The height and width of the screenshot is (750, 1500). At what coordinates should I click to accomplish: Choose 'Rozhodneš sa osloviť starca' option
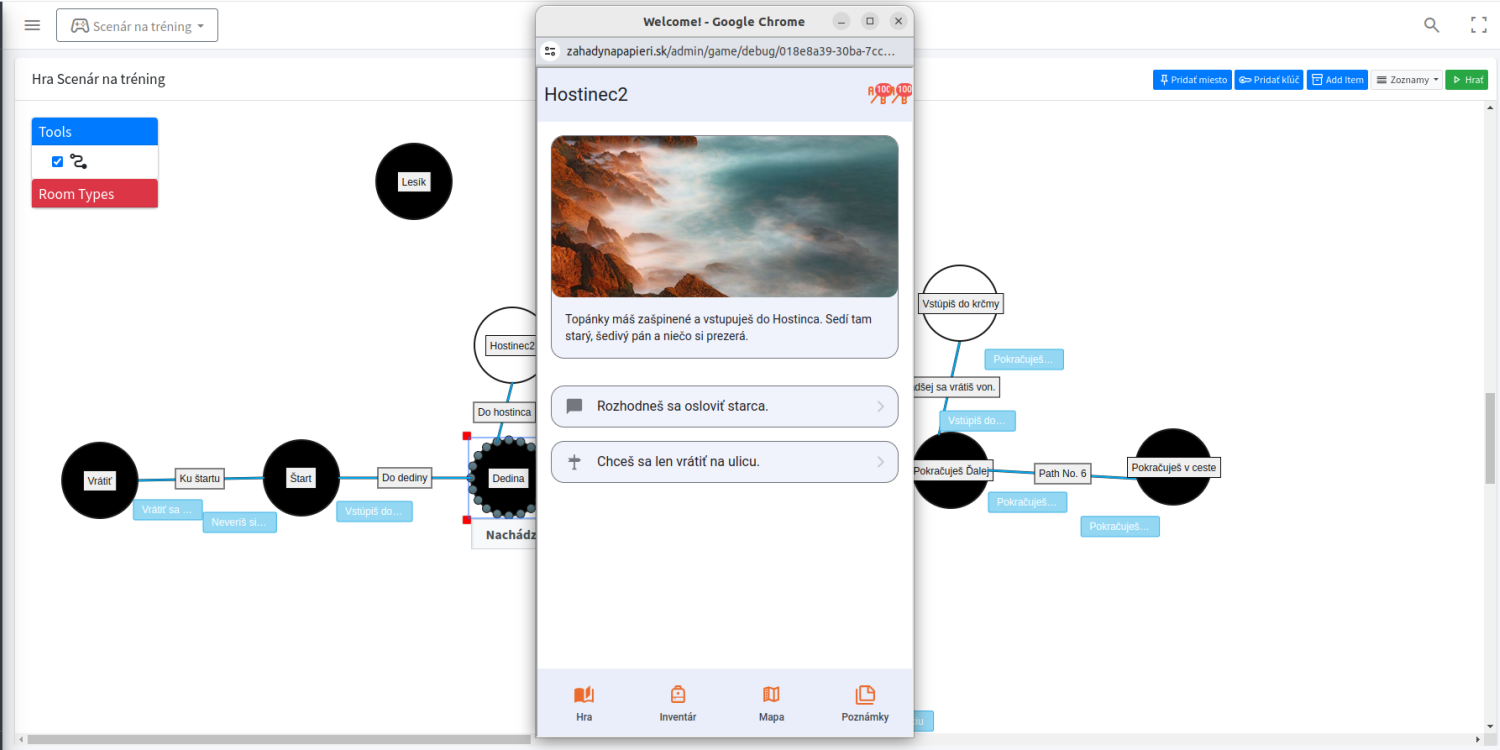(724, 406)
